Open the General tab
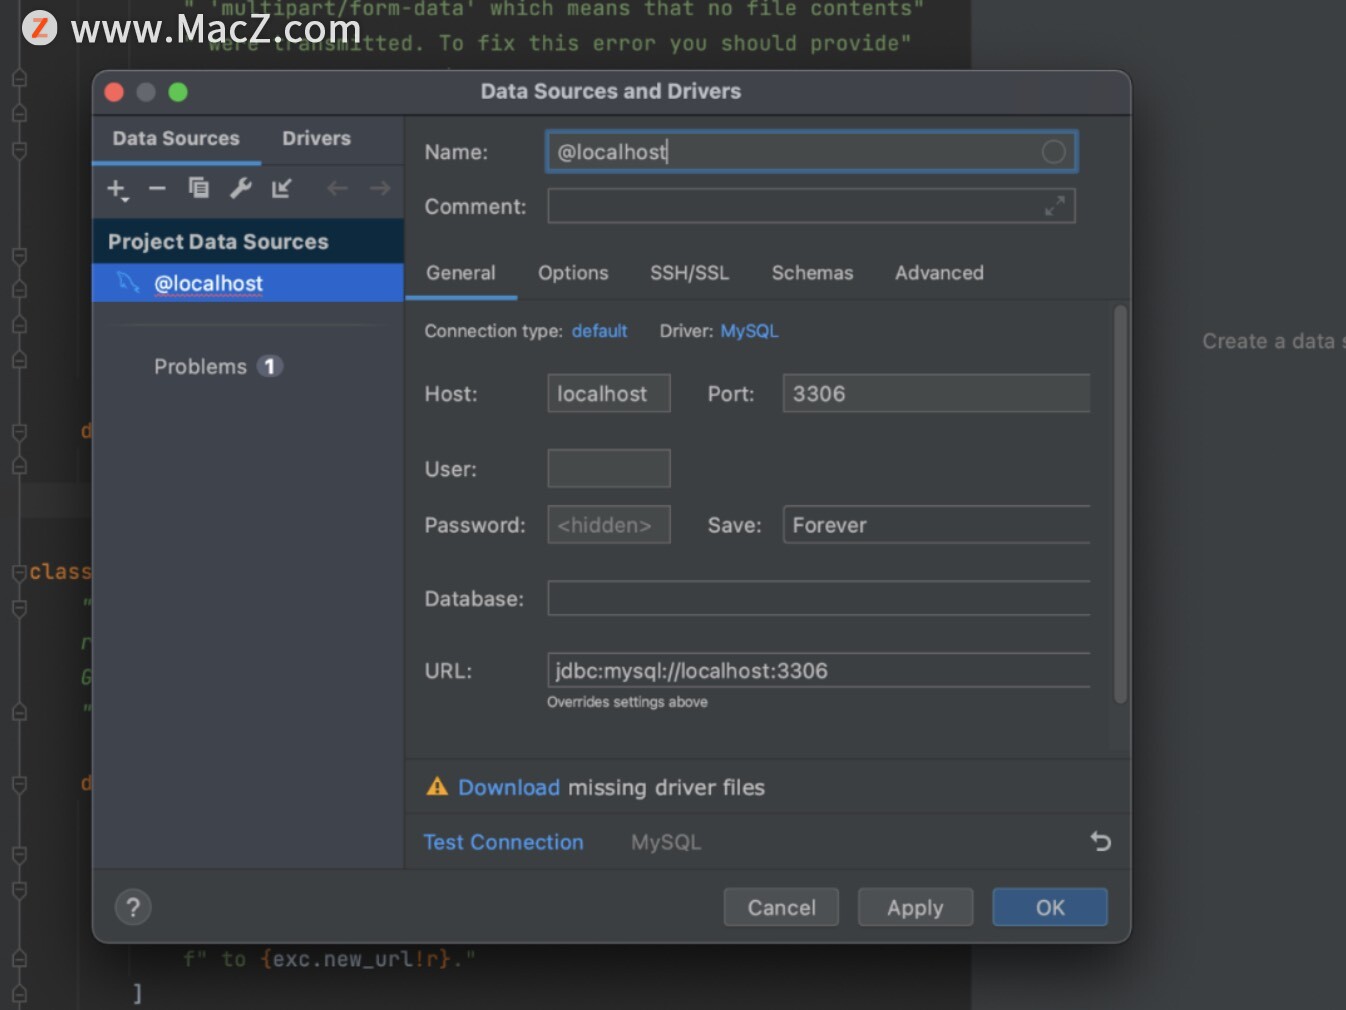Viewport: 1346px width, 1010px height. coord(460,273)
